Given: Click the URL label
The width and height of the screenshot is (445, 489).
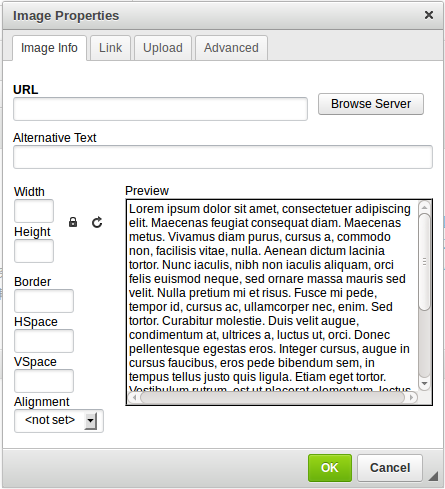Looking at the screenshot, I should click(26, 90).
